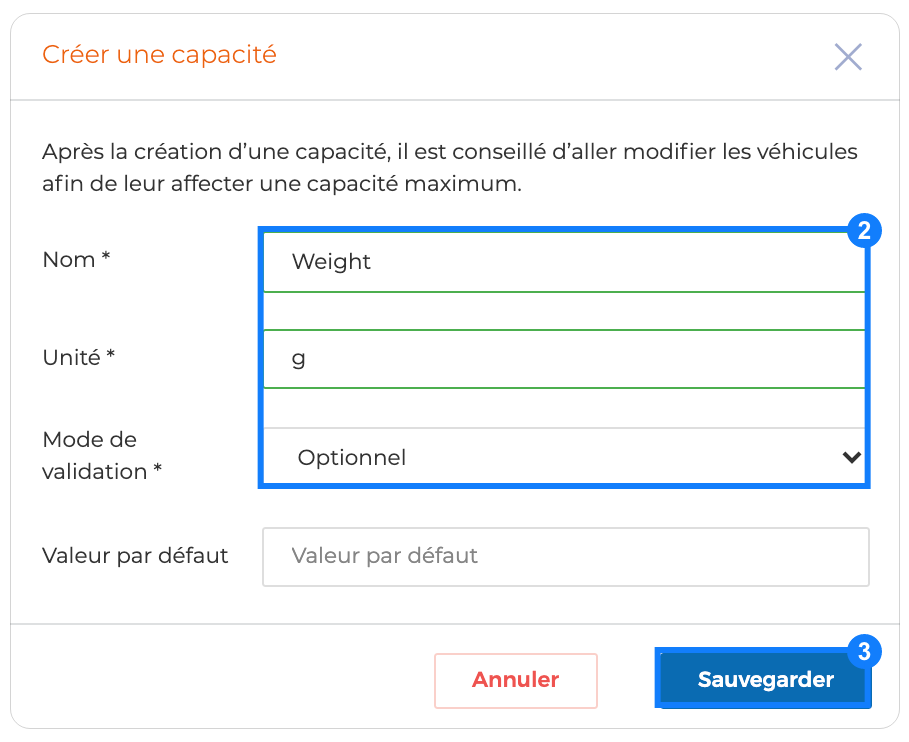This screenshot has width=909, height=742.
Task: Click the Nom * field label
Action: pos(77,260)
